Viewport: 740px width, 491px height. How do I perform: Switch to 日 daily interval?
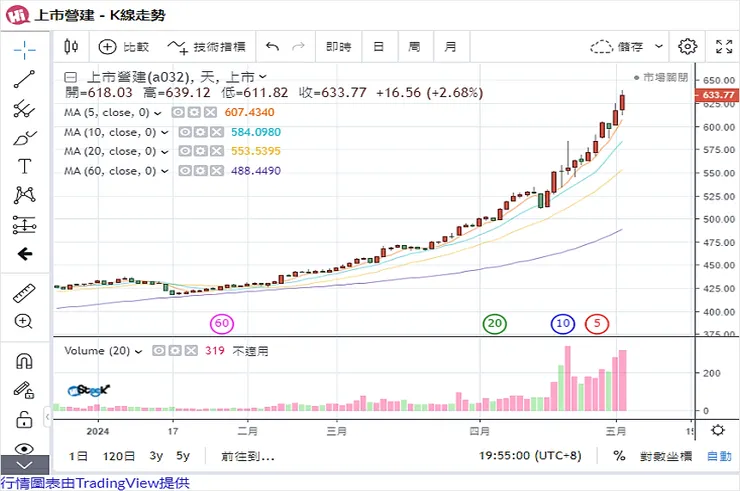coord(378,47)
